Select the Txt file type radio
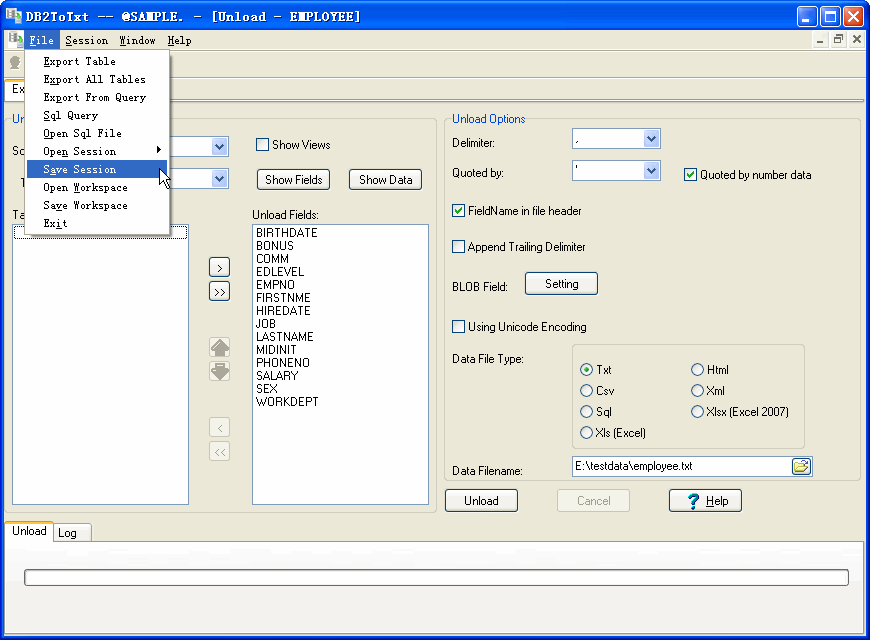This screenshot has width=870, height=640. (586, 370)
